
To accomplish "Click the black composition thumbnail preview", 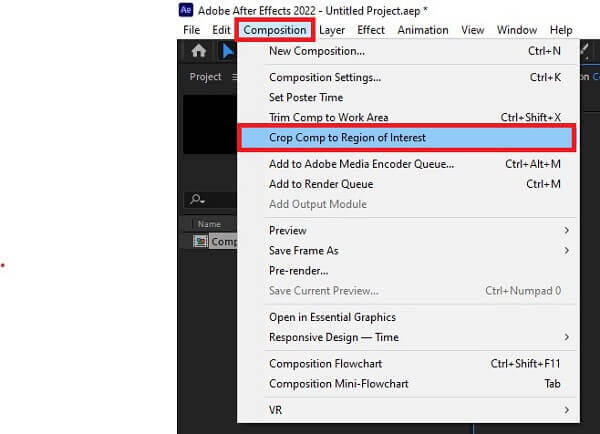I will [x=210, y=124].
